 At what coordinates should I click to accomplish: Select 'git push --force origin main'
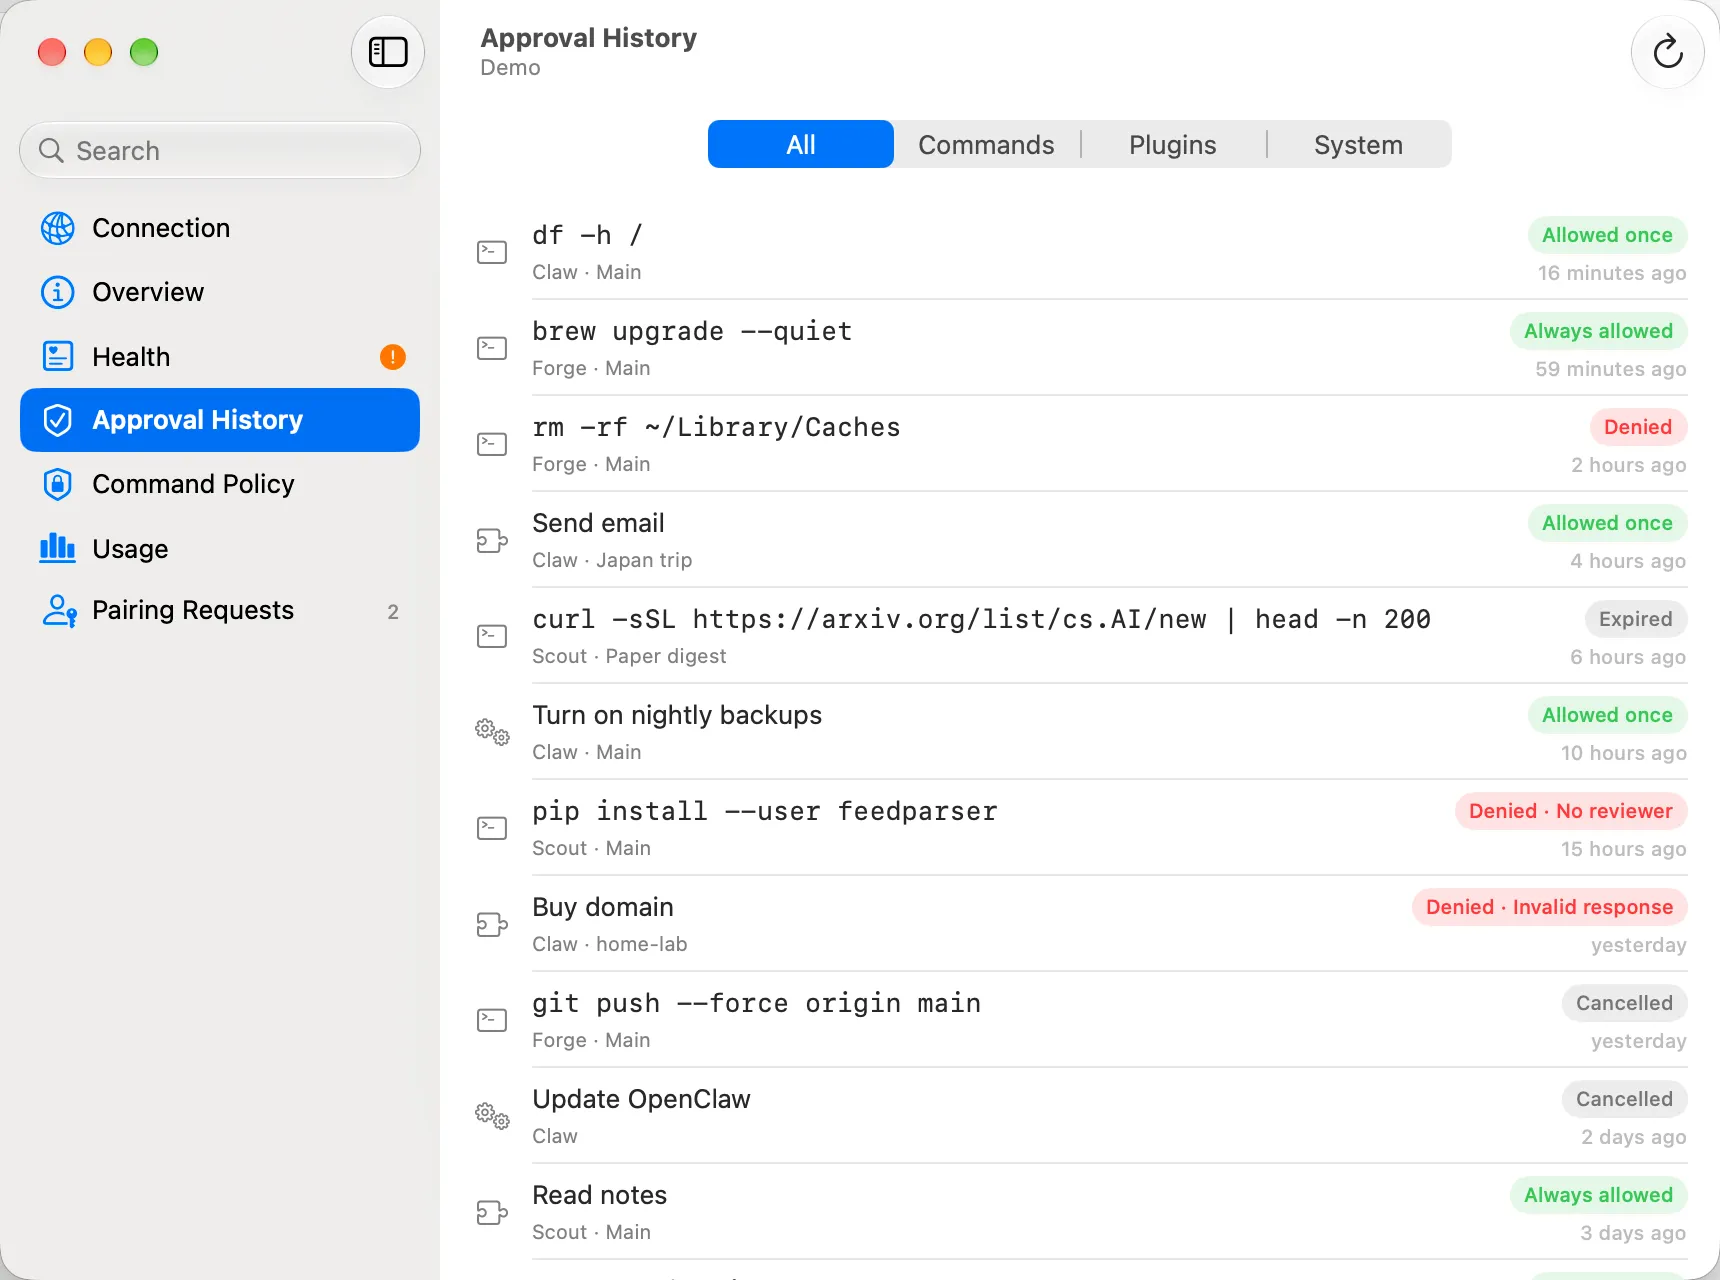[x=1080, y=1020]
